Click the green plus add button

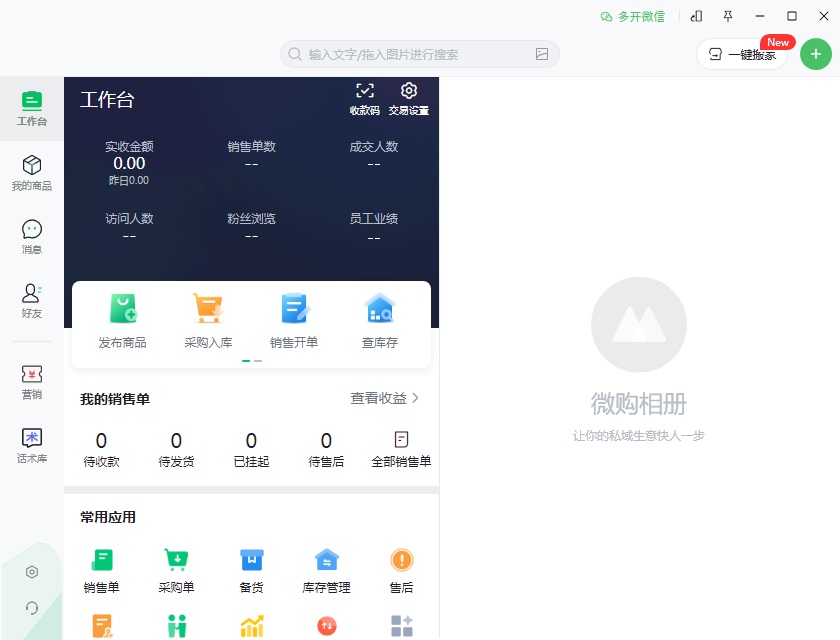coord(815,54)
